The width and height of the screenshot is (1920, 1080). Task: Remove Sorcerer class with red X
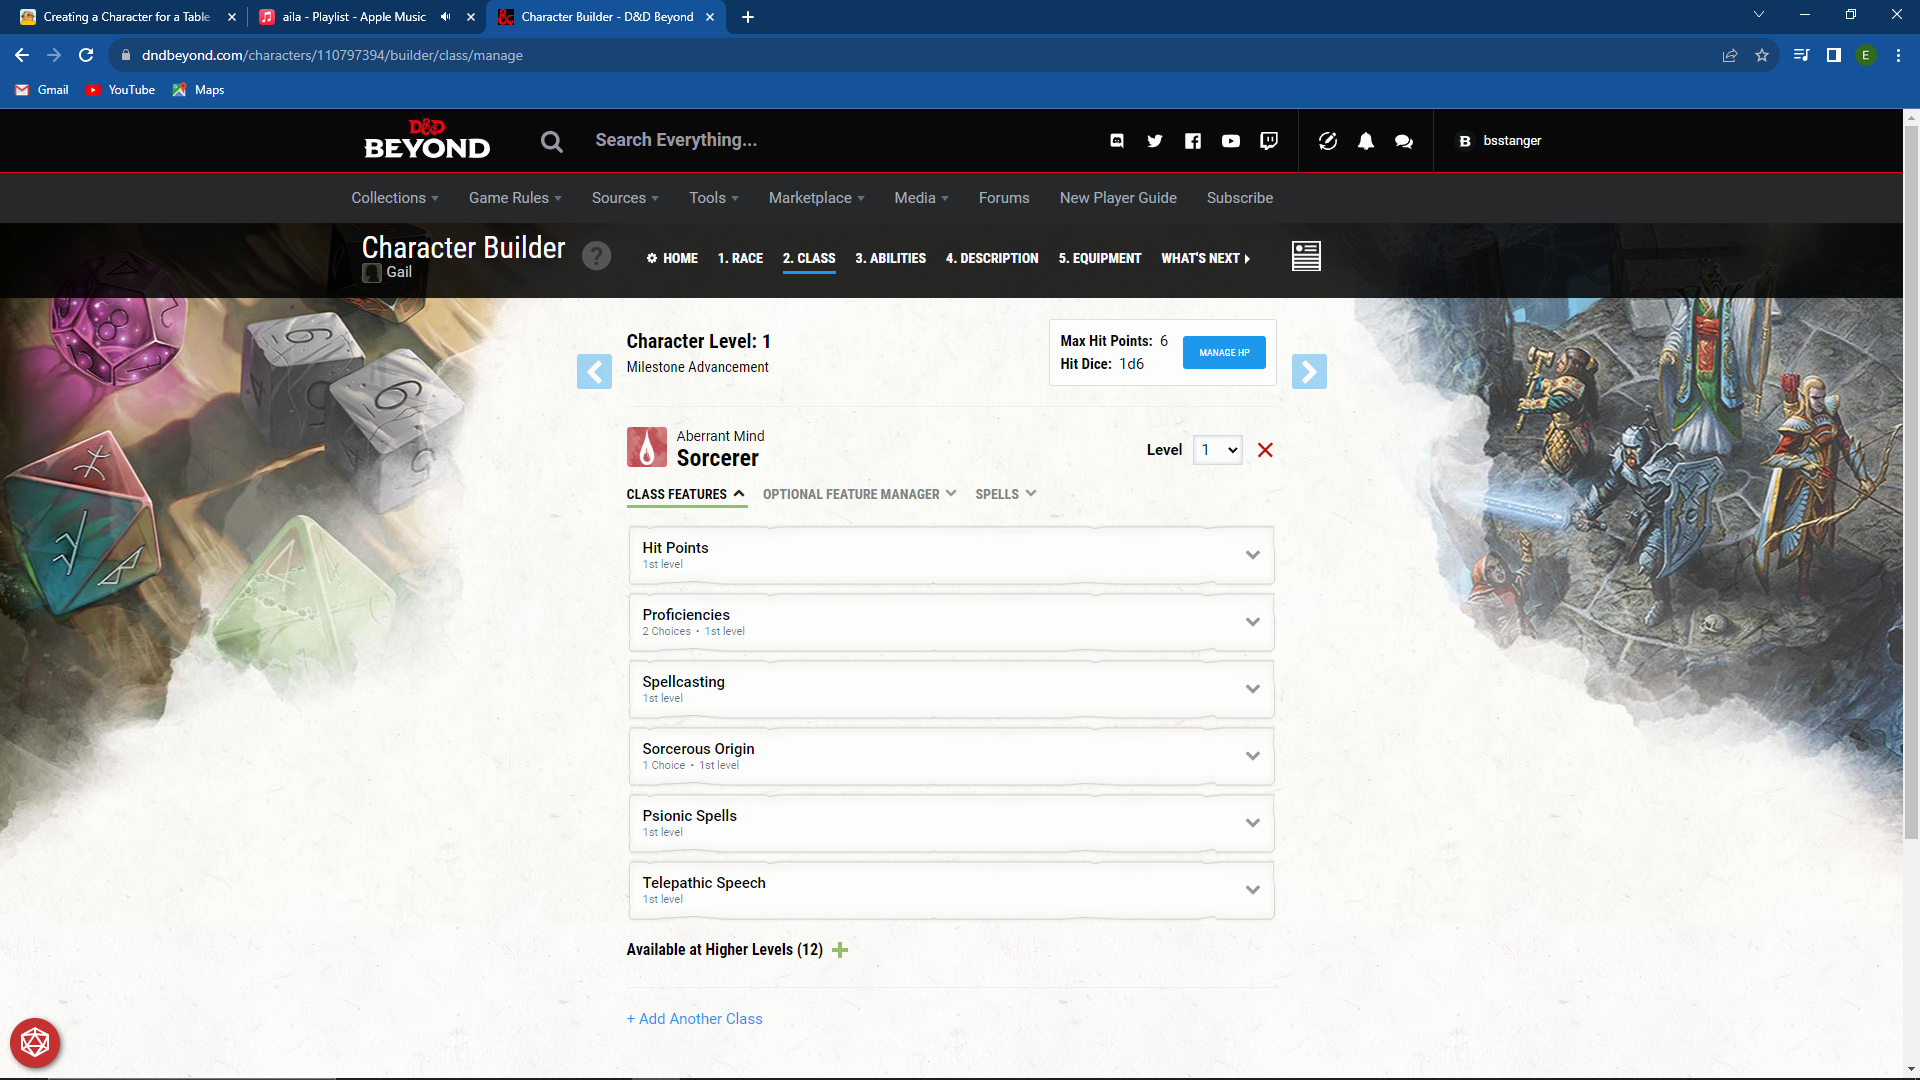pyautogui.click(x=1265, y=450)
